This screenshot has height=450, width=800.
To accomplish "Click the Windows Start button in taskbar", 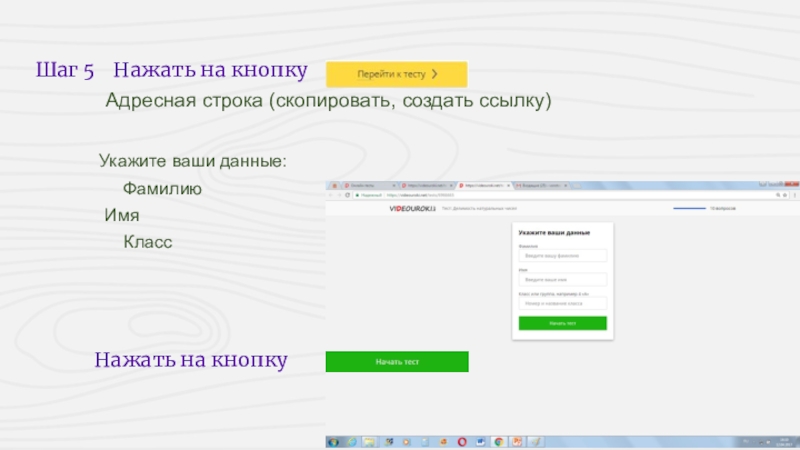I will point(334,442).
